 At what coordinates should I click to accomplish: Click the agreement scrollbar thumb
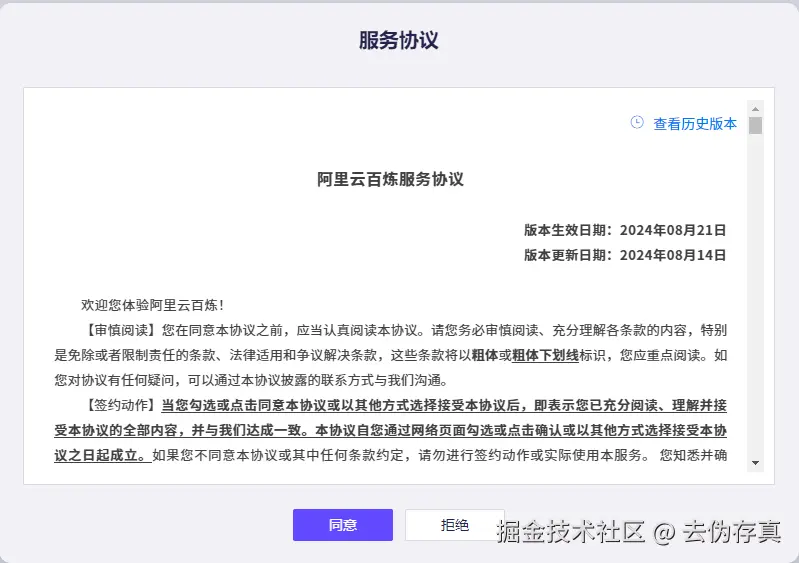click(755, 125)
